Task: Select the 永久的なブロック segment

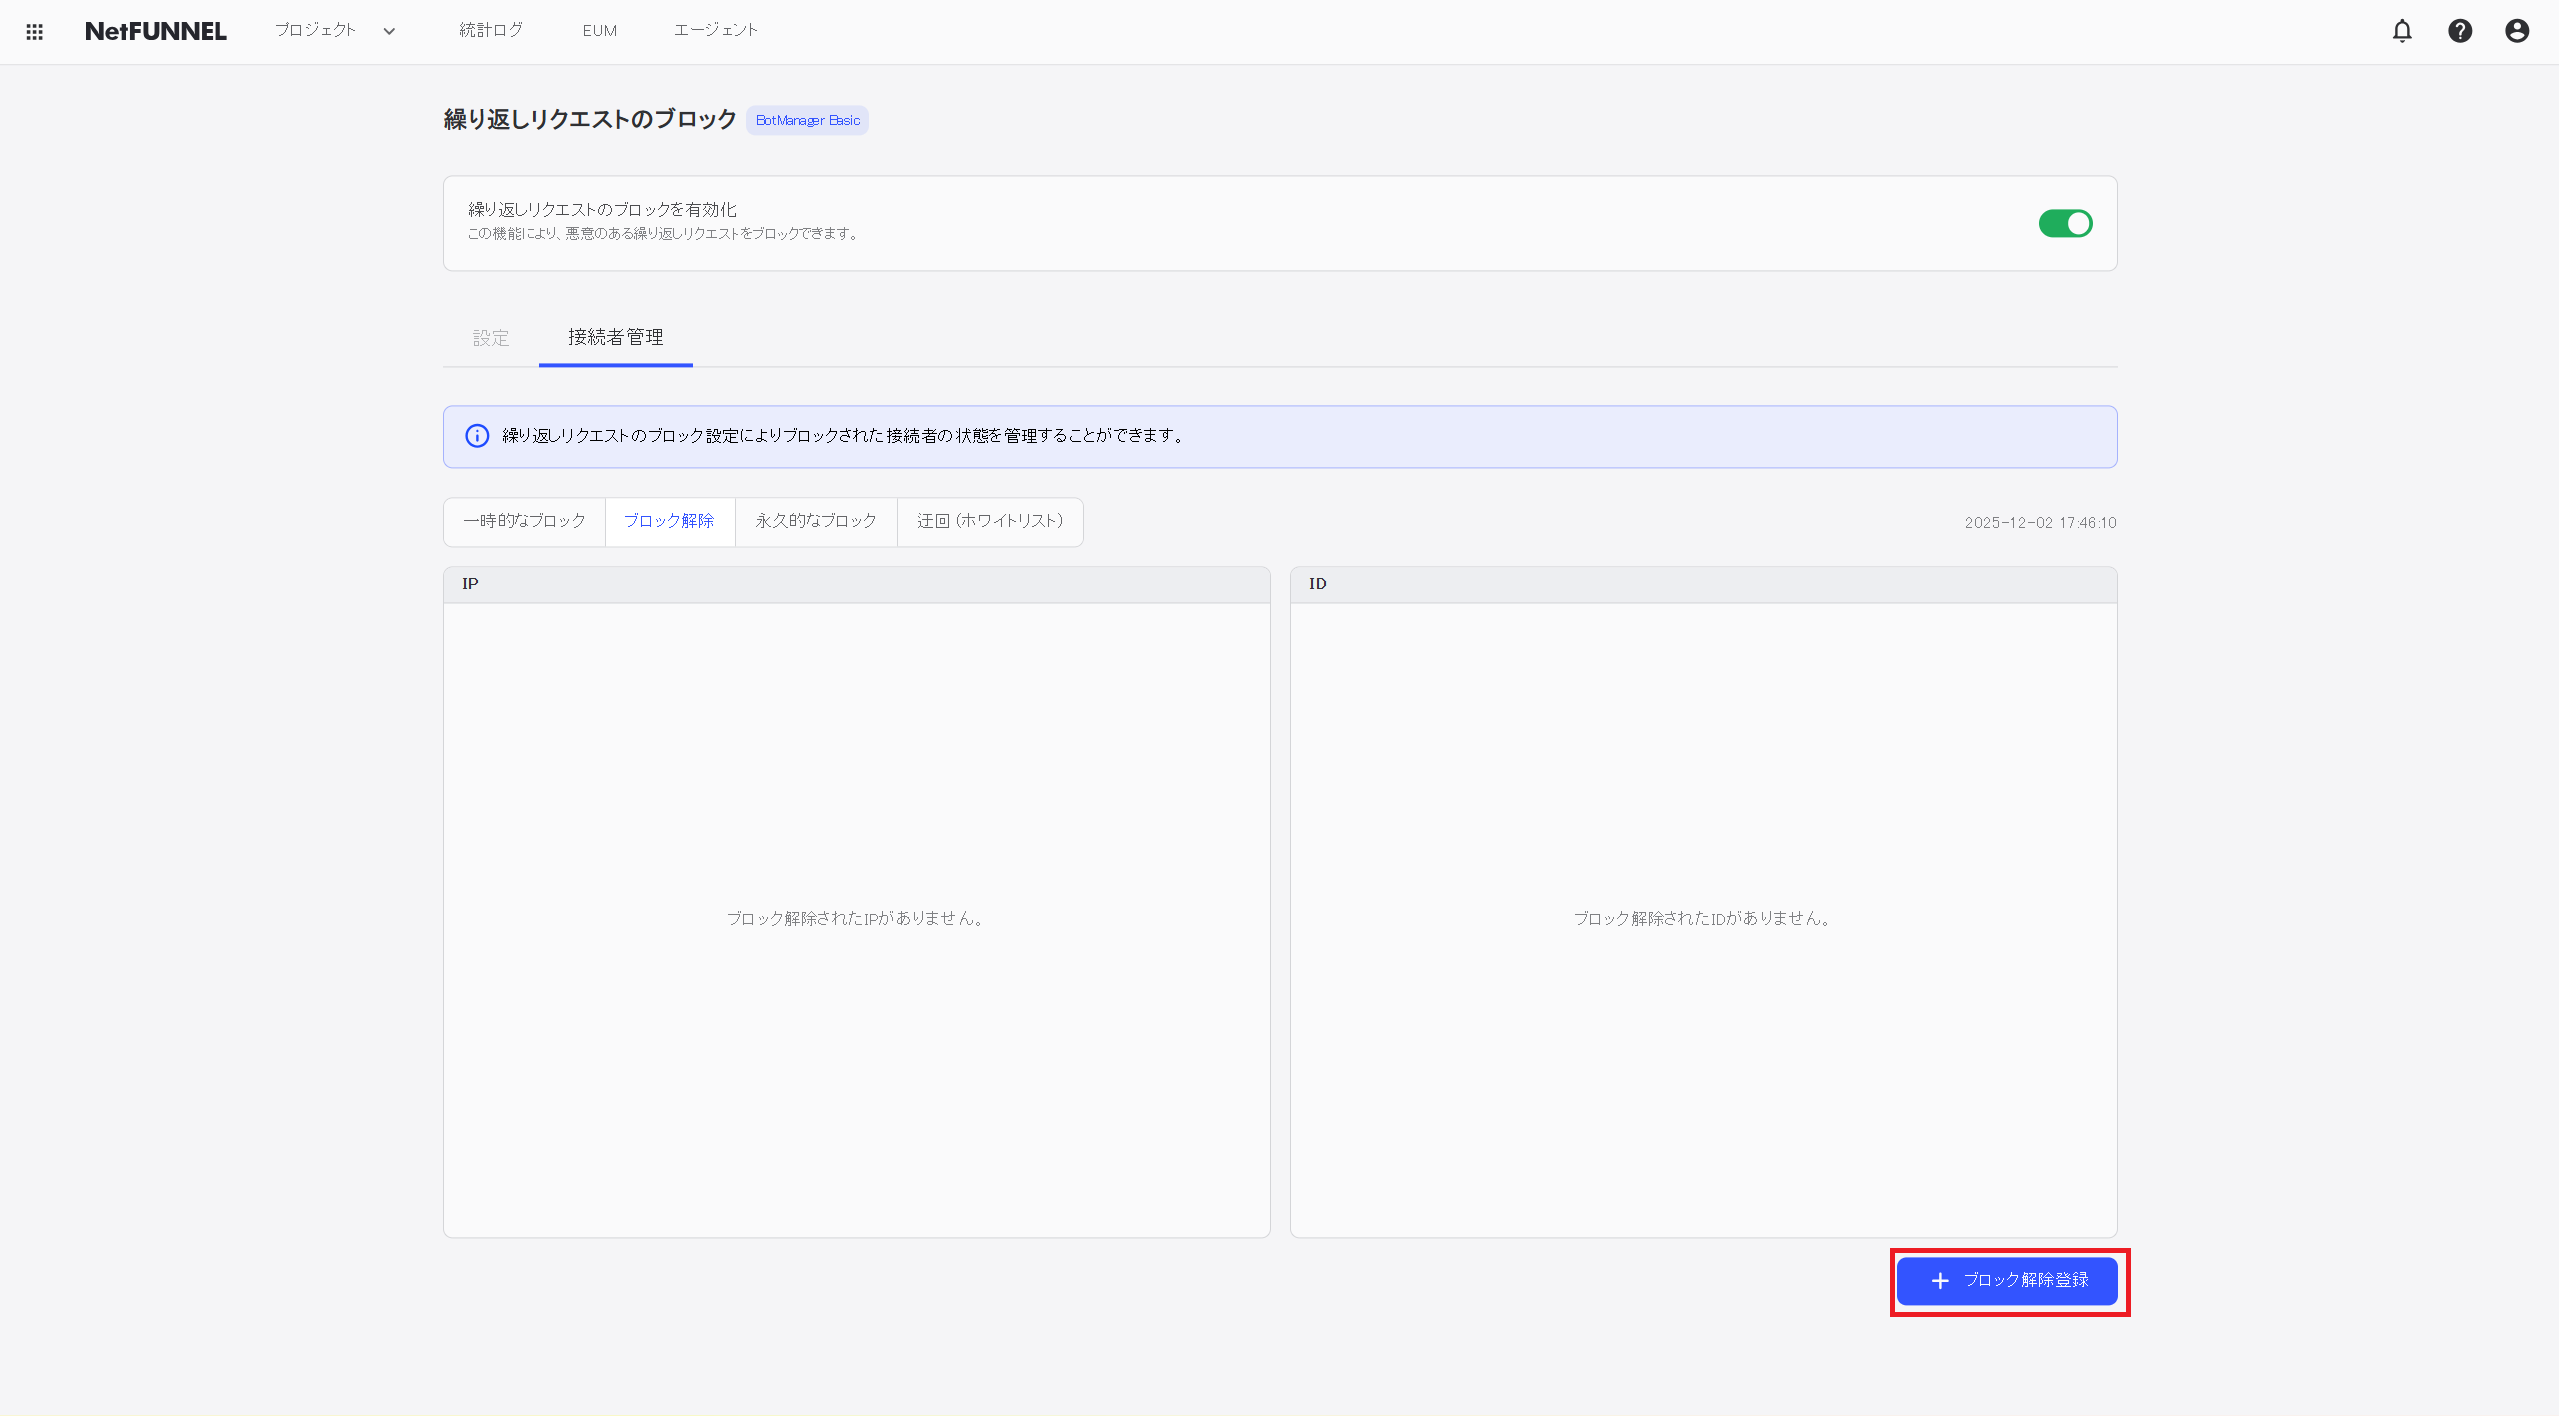Action: [815, 521]
